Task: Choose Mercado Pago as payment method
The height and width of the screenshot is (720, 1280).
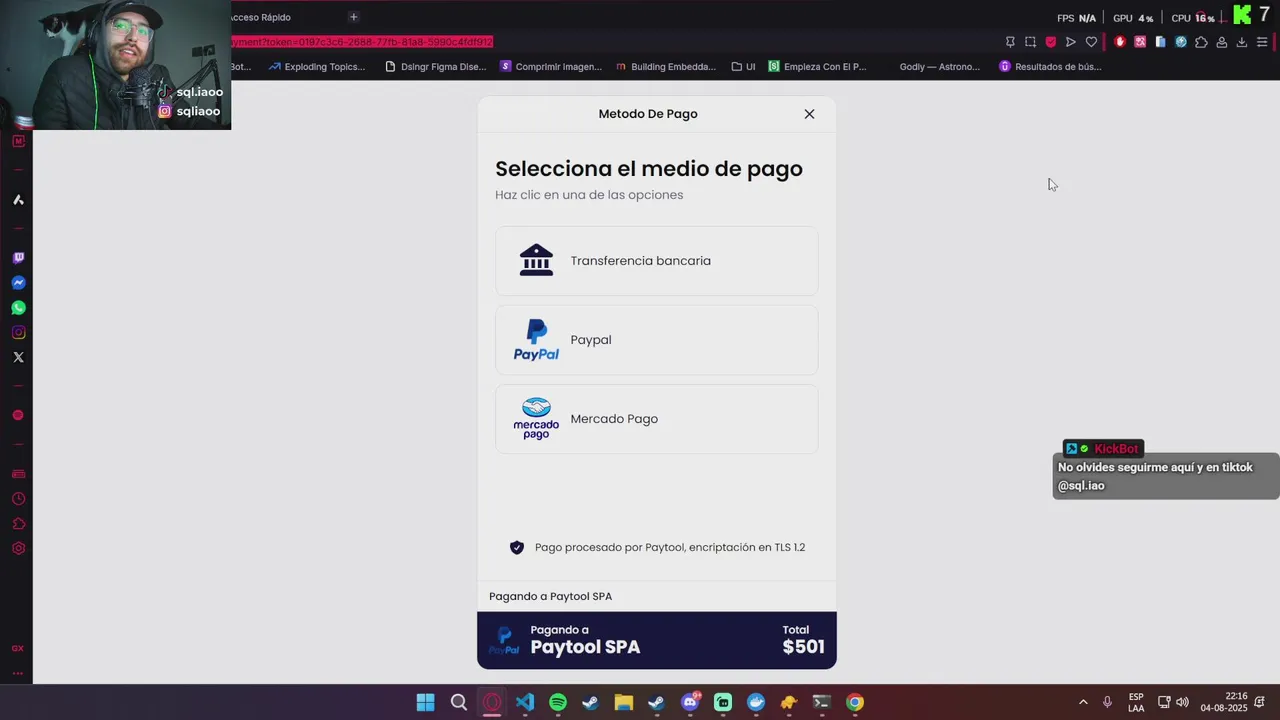Action: 656,419
